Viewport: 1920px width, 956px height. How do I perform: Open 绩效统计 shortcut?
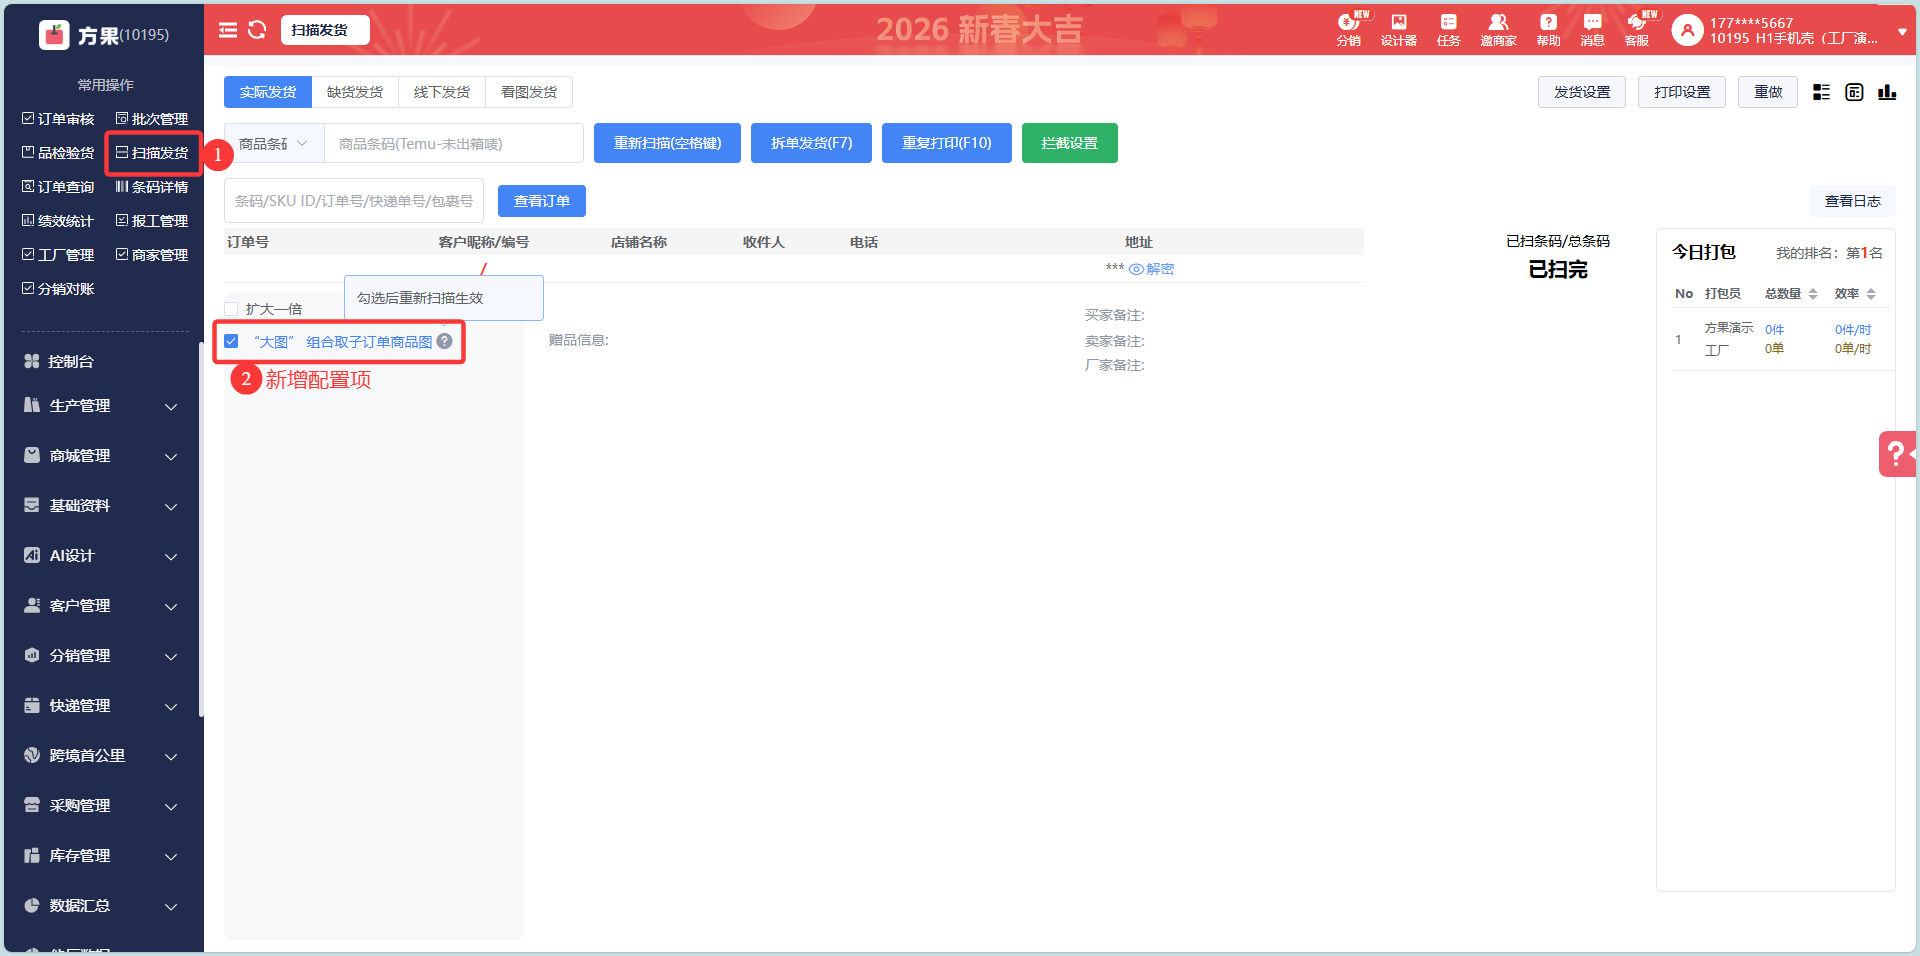[58, 221]
